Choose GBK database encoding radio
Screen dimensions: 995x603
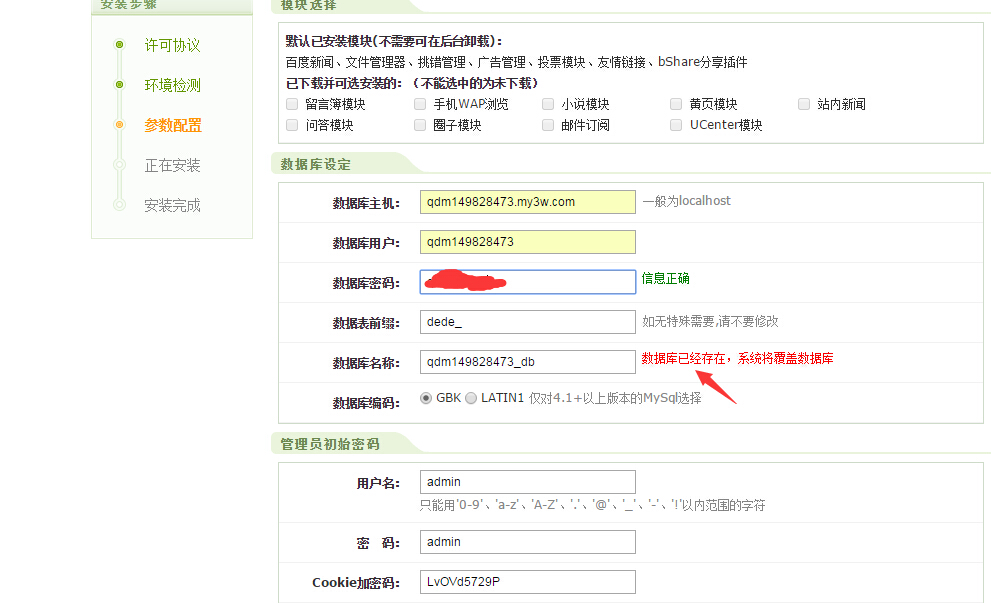(x=426, y=398)
